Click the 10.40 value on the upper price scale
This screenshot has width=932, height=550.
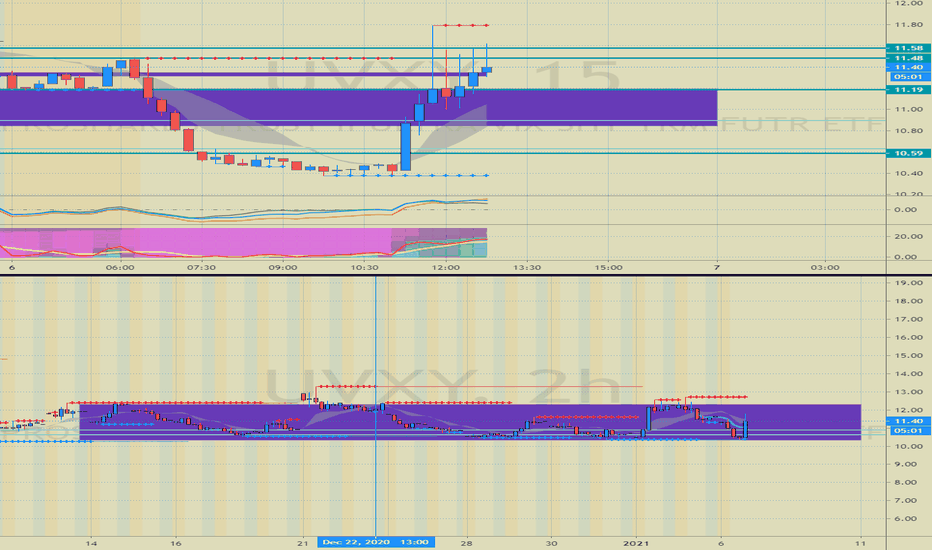[908, 174]
